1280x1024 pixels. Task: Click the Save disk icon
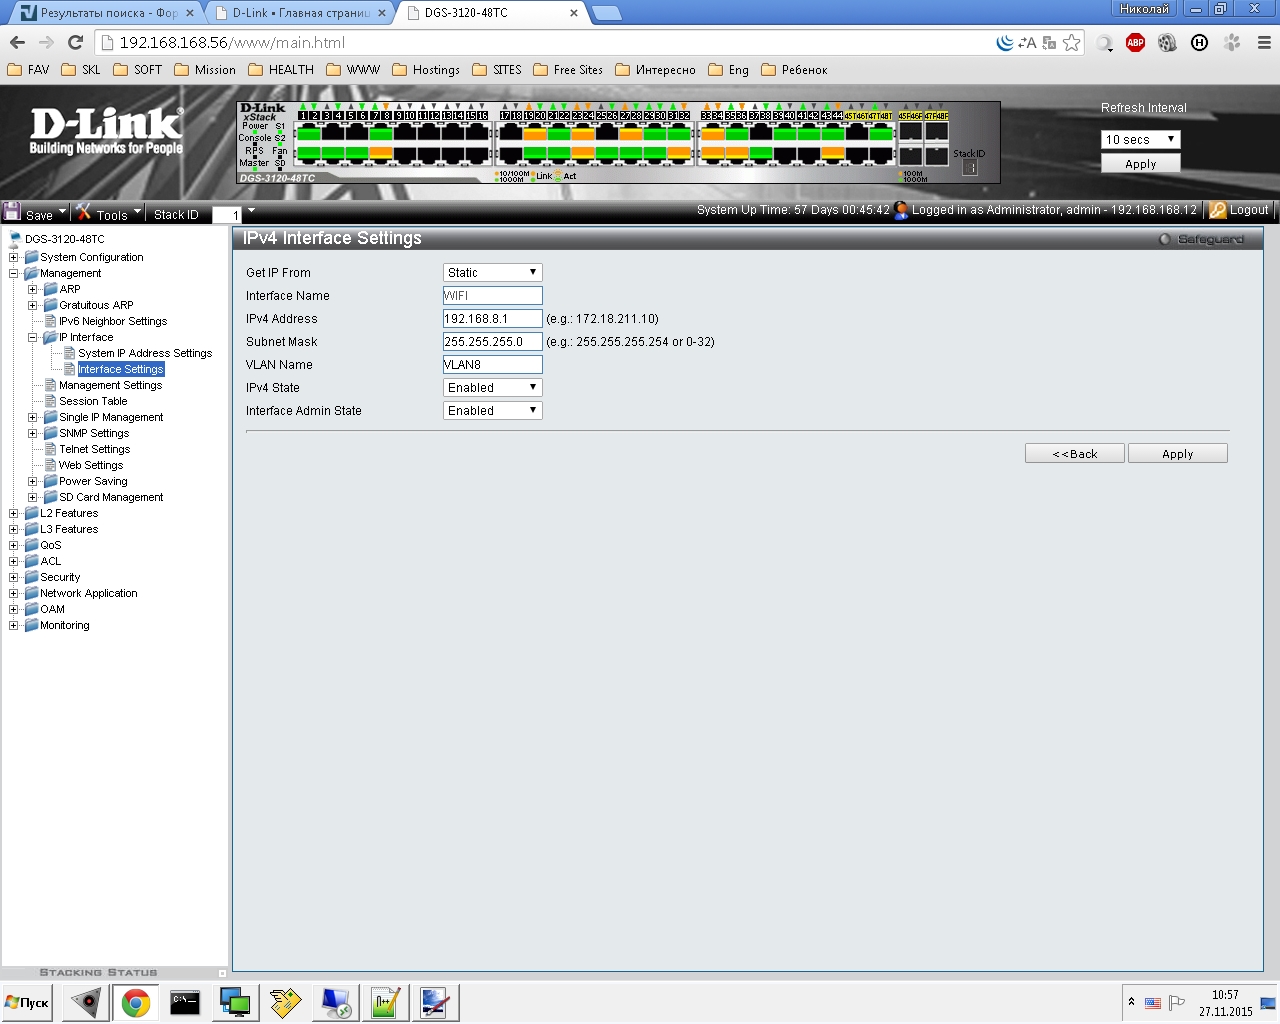13,212
